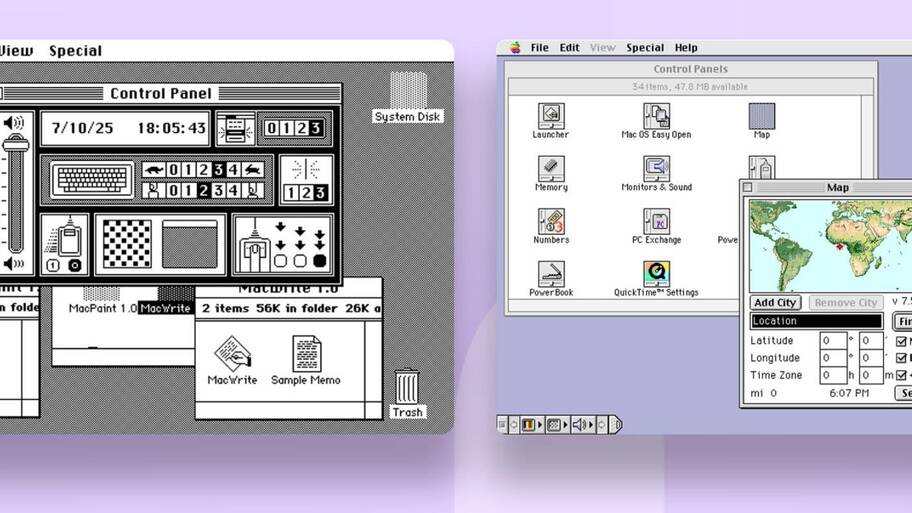Click the time 18:05:43

(172, 128)
